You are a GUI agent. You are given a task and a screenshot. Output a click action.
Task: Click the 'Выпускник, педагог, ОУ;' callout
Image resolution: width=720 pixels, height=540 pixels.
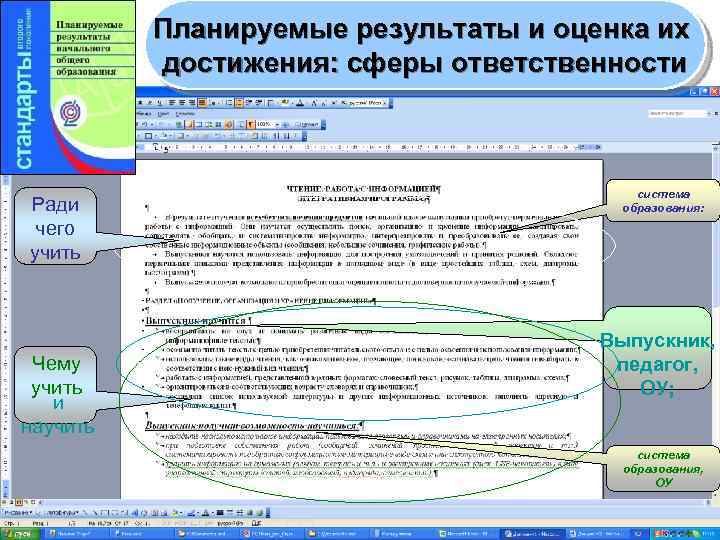tap(657, 350)
